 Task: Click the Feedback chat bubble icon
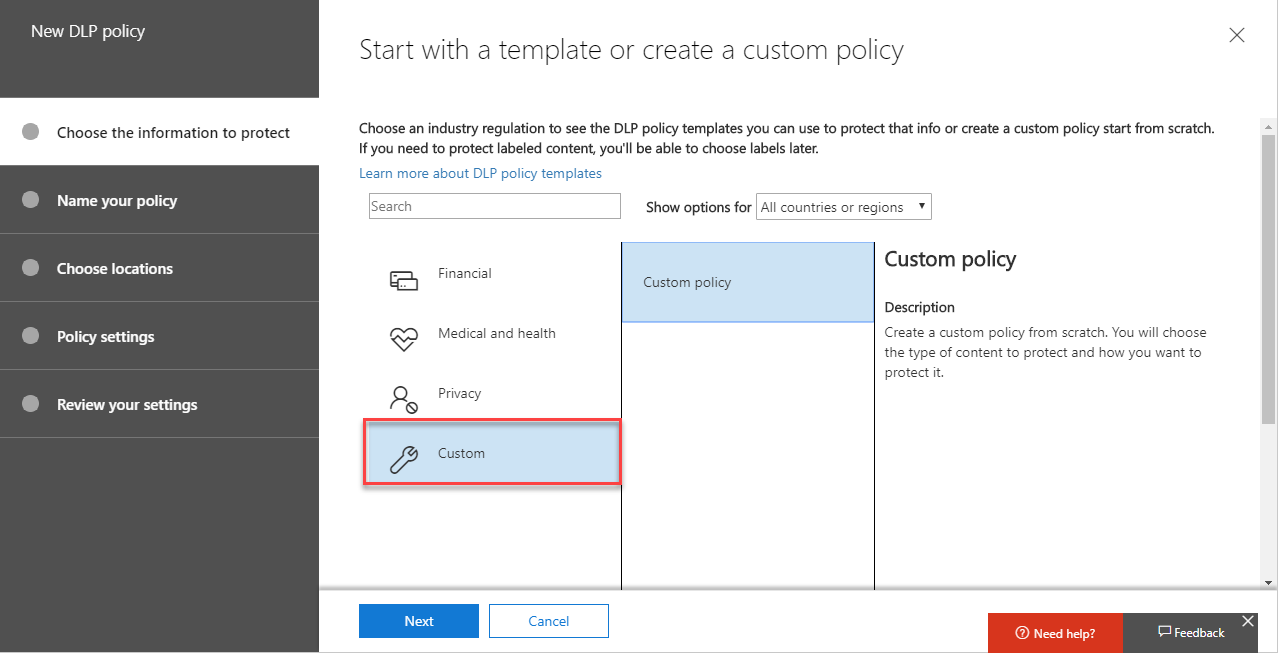1164,632
